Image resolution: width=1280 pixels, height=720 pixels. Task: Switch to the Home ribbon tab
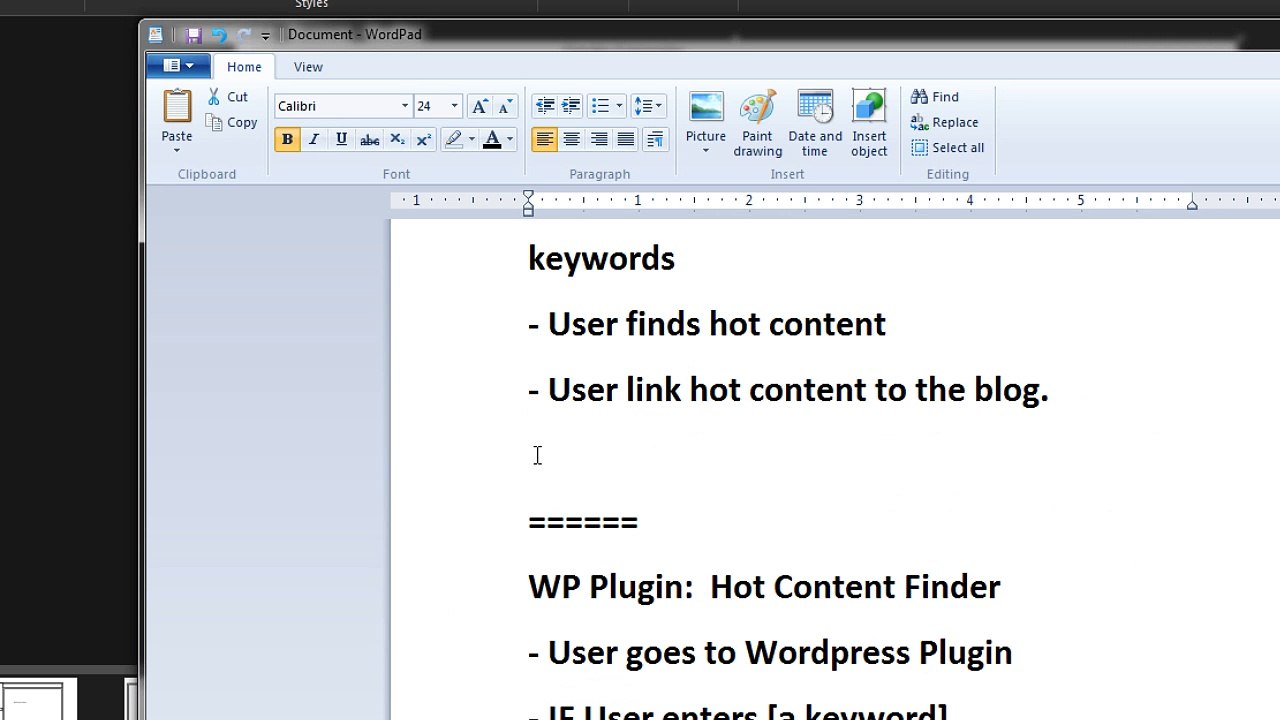click(244, 67)
